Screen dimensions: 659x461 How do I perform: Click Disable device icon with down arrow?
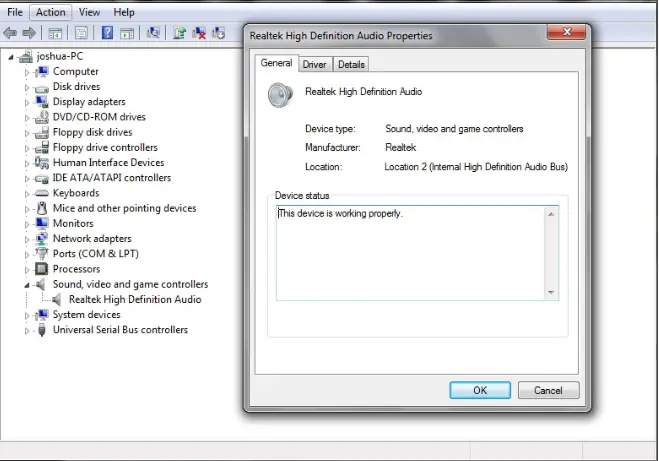(x=219, y=33)
